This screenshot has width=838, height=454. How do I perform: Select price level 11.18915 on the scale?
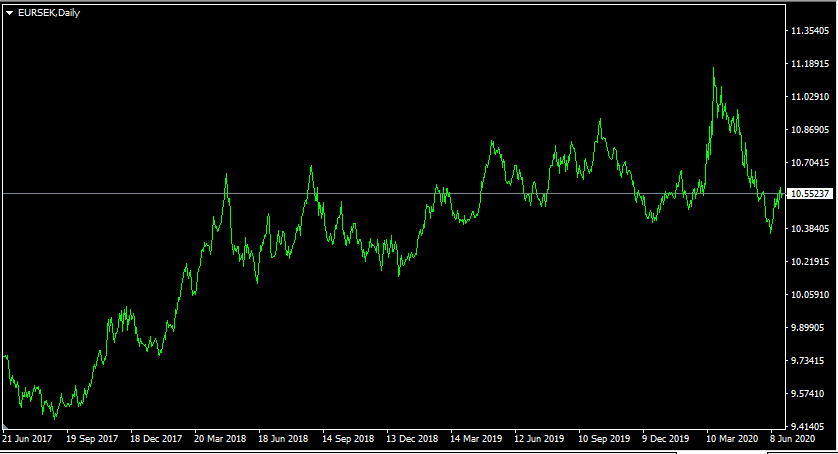click(810, 64)
